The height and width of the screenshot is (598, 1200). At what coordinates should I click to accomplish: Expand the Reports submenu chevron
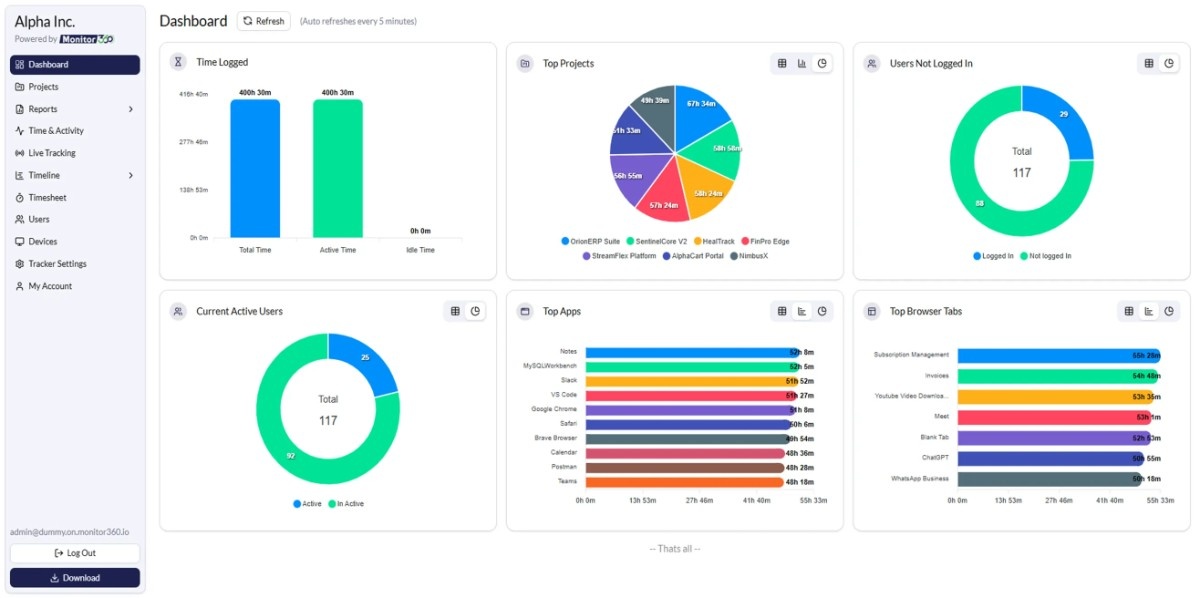[x=131, y=109]
